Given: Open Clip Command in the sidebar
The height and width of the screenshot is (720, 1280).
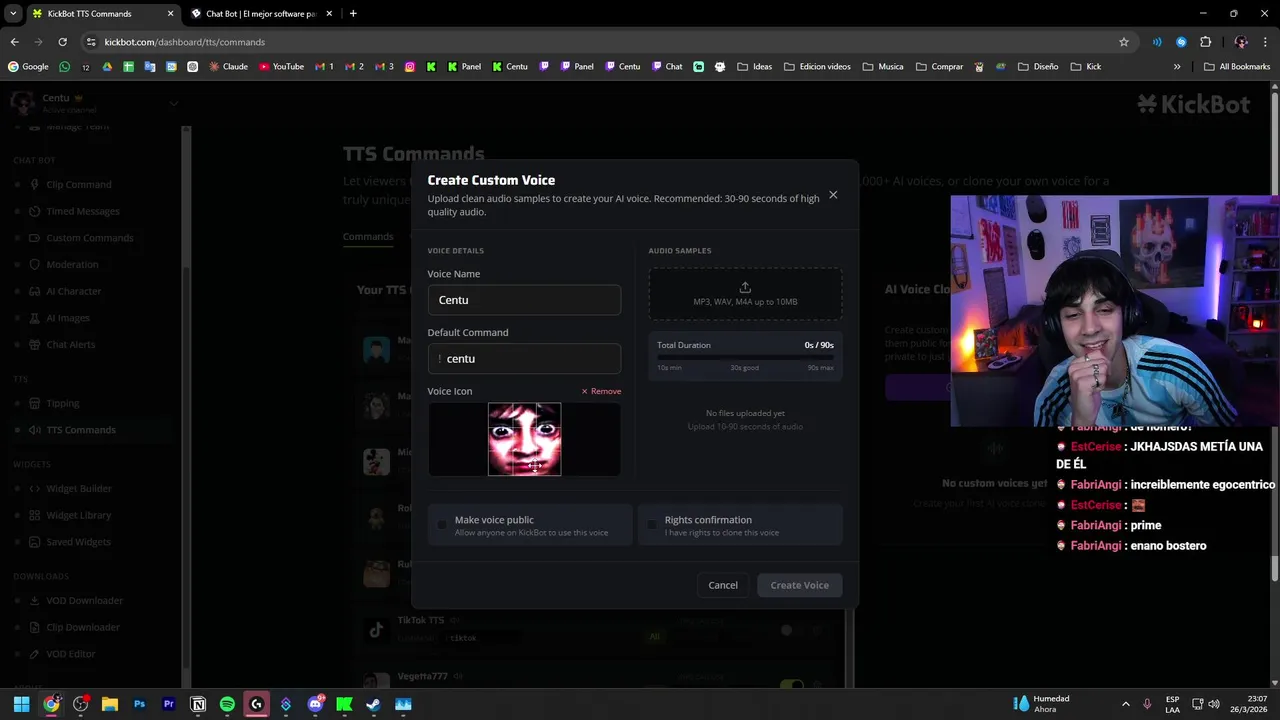Looking at the screenshot, I should (x=79, y=184).
